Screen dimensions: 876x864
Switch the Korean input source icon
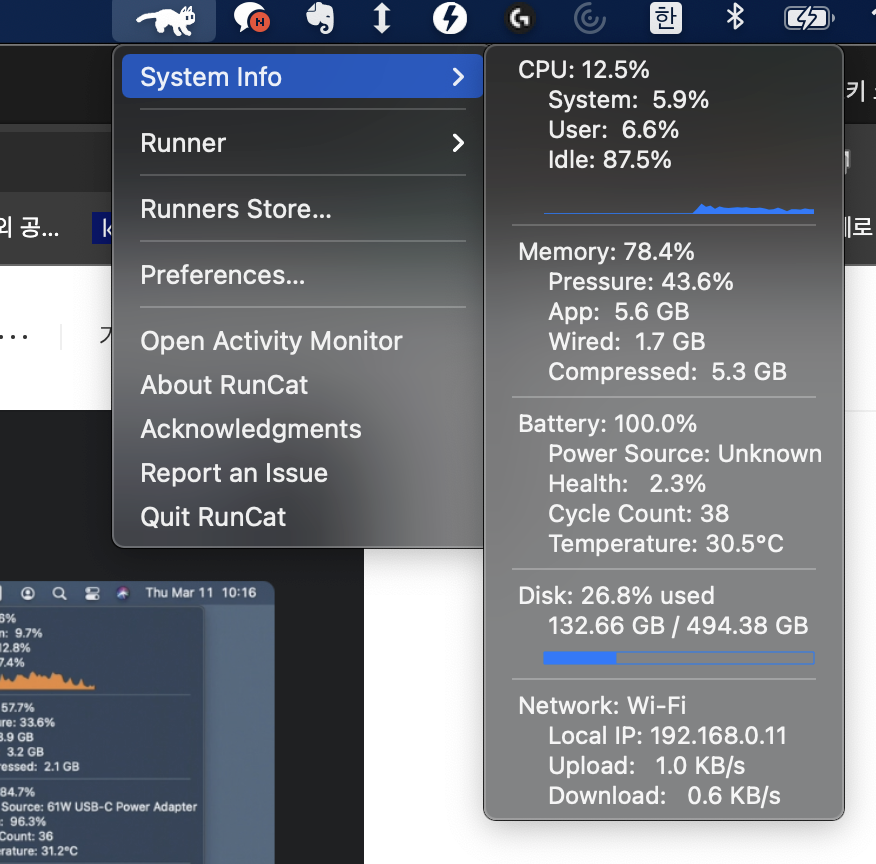click(x=665, y=18)
